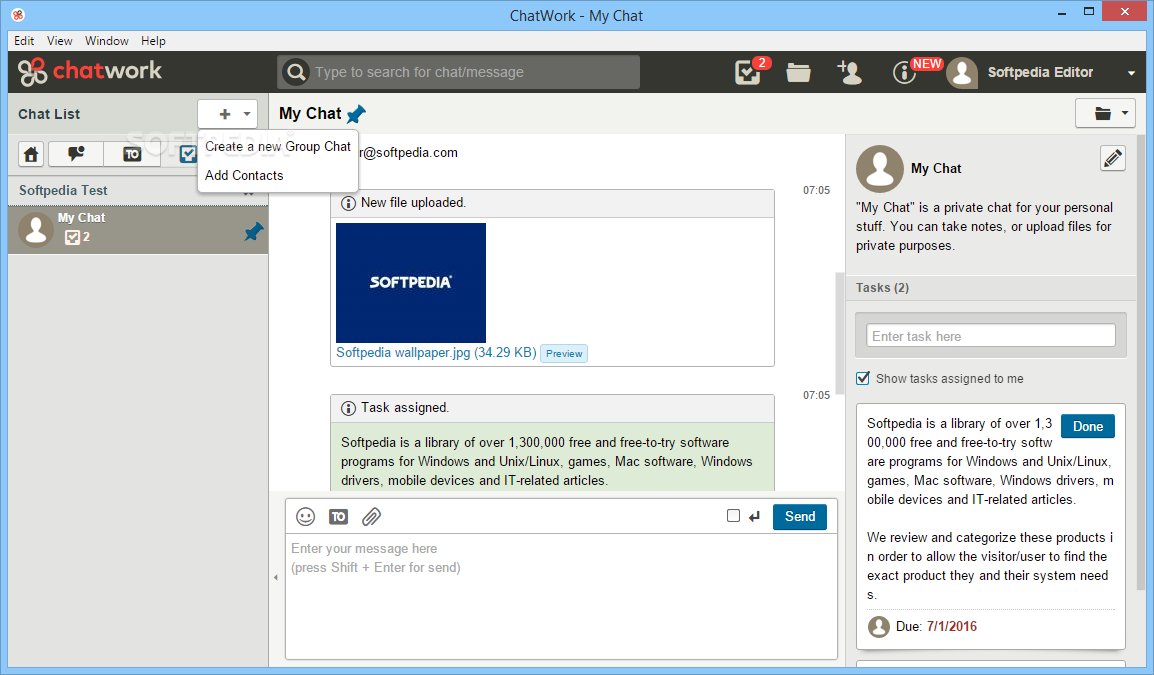1154x675 pixels.
Task: Expand the Softpedia Editor account dropdown
Action: click(1131, 73)
